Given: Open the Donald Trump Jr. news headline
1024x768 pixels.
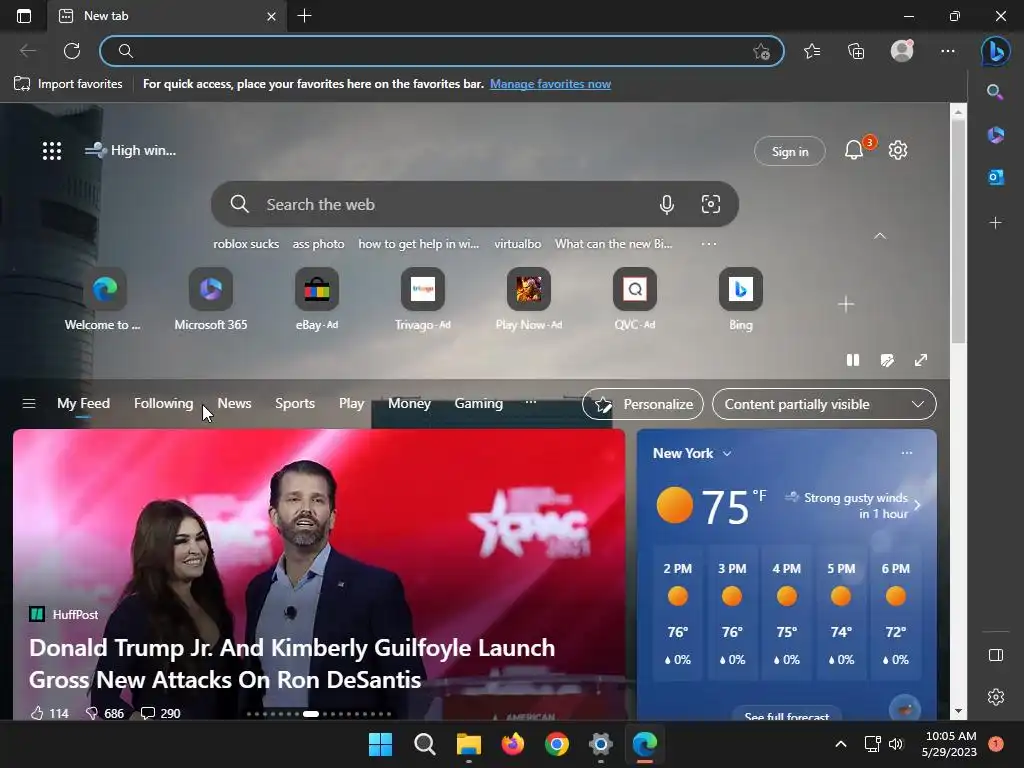Looking at the screenshot, I should click(292, 664).
